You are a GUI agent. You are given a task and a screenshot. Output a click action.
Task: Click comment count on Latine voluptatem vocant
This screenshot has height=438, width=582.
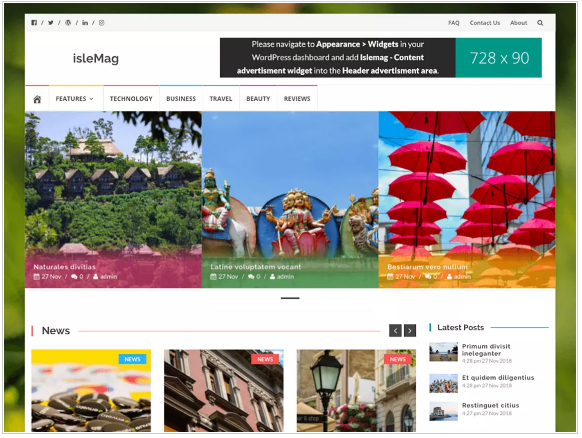[254, 277]
